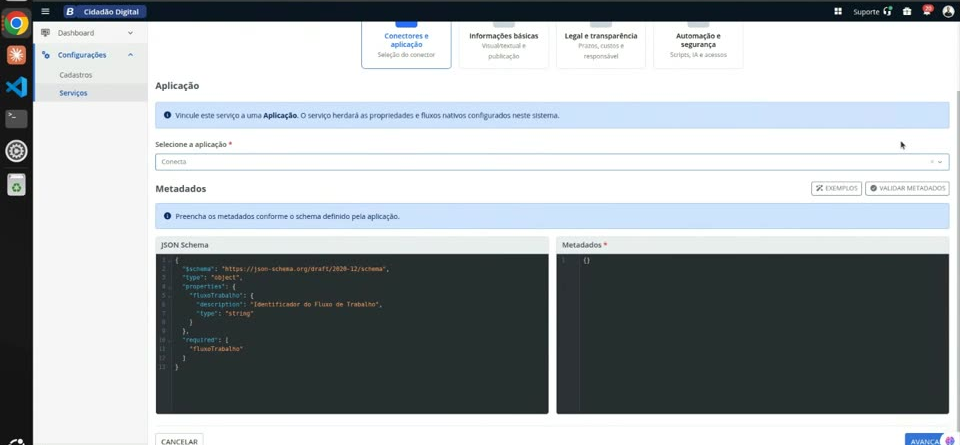Click the JSON Schema panel header
The height and width of the screenshot is (445, 960).
pyautogui.click(x=352, y=245)
